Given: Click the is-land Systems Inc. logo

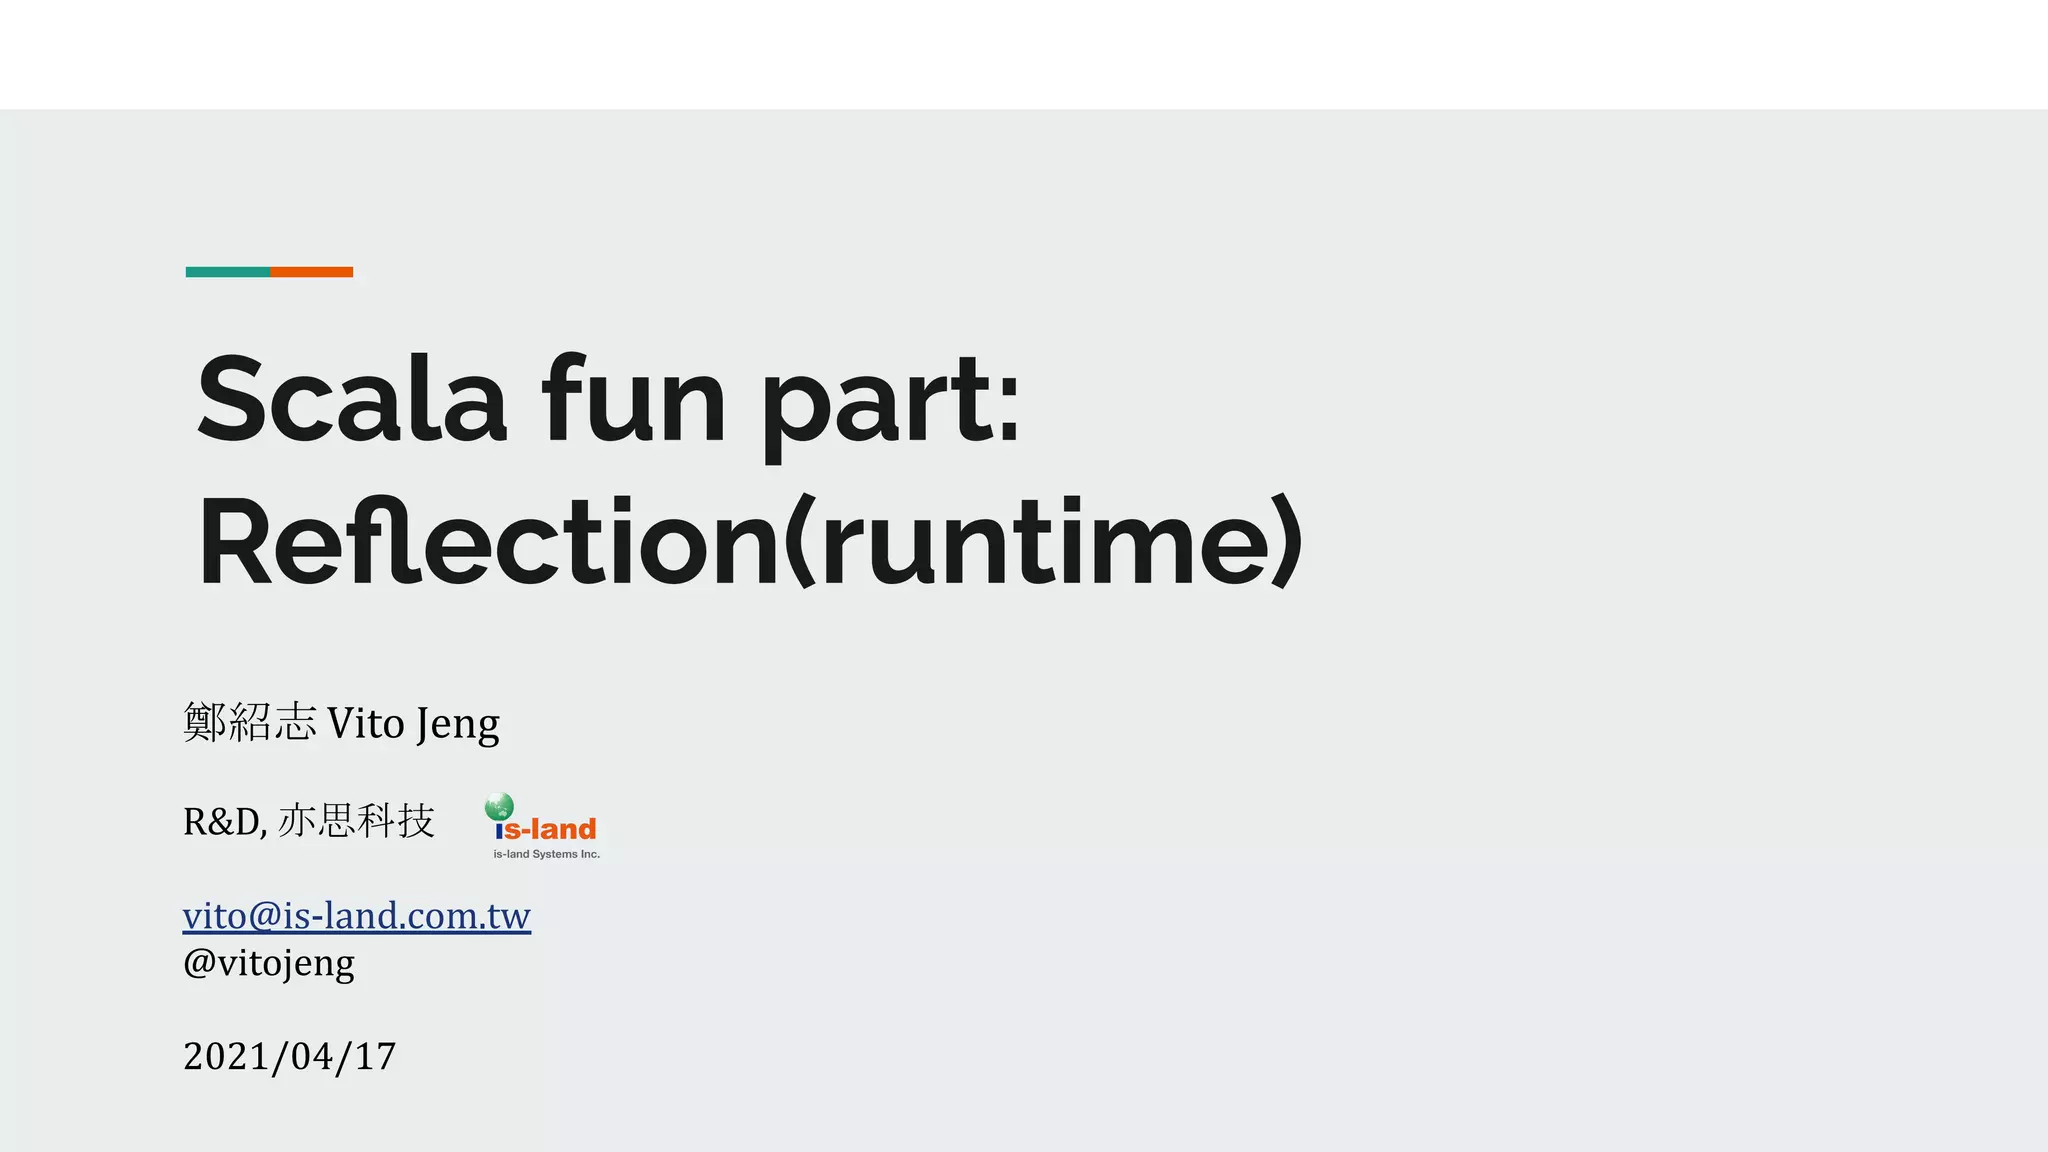Looking at the screenshot, I should (543, 827).
